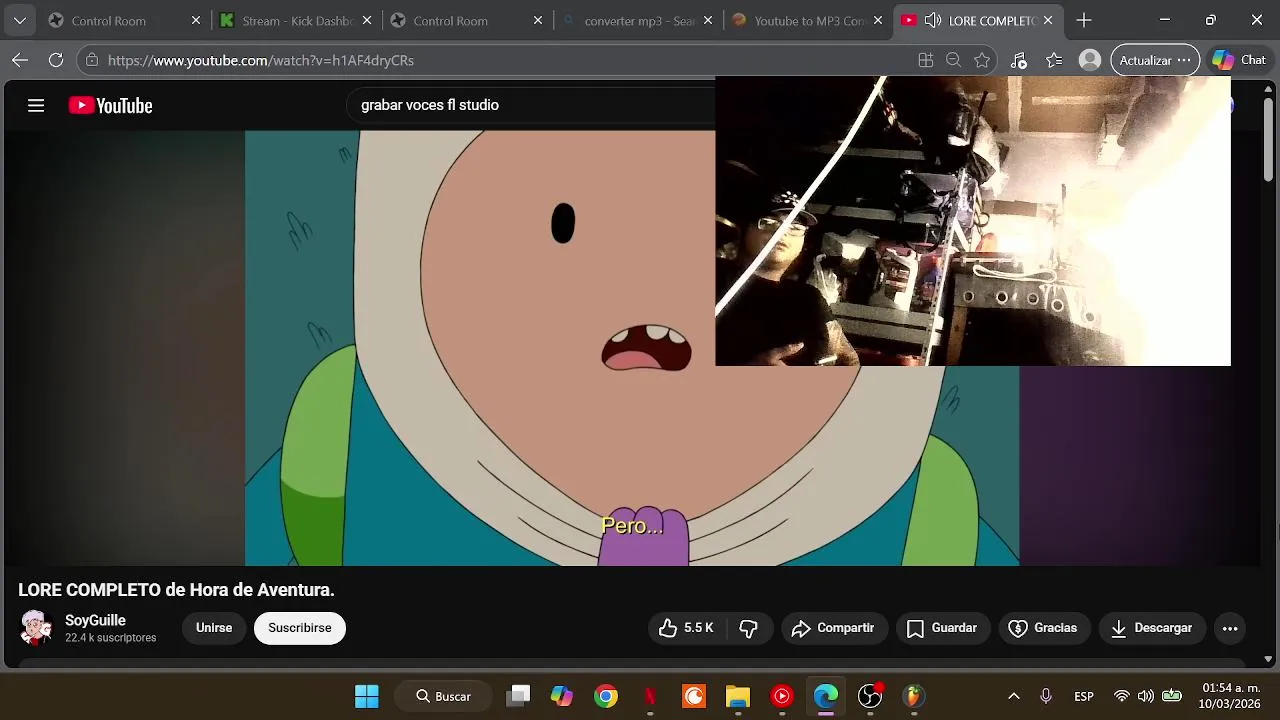Go to the YouTube home logo

tap(110, 105)
